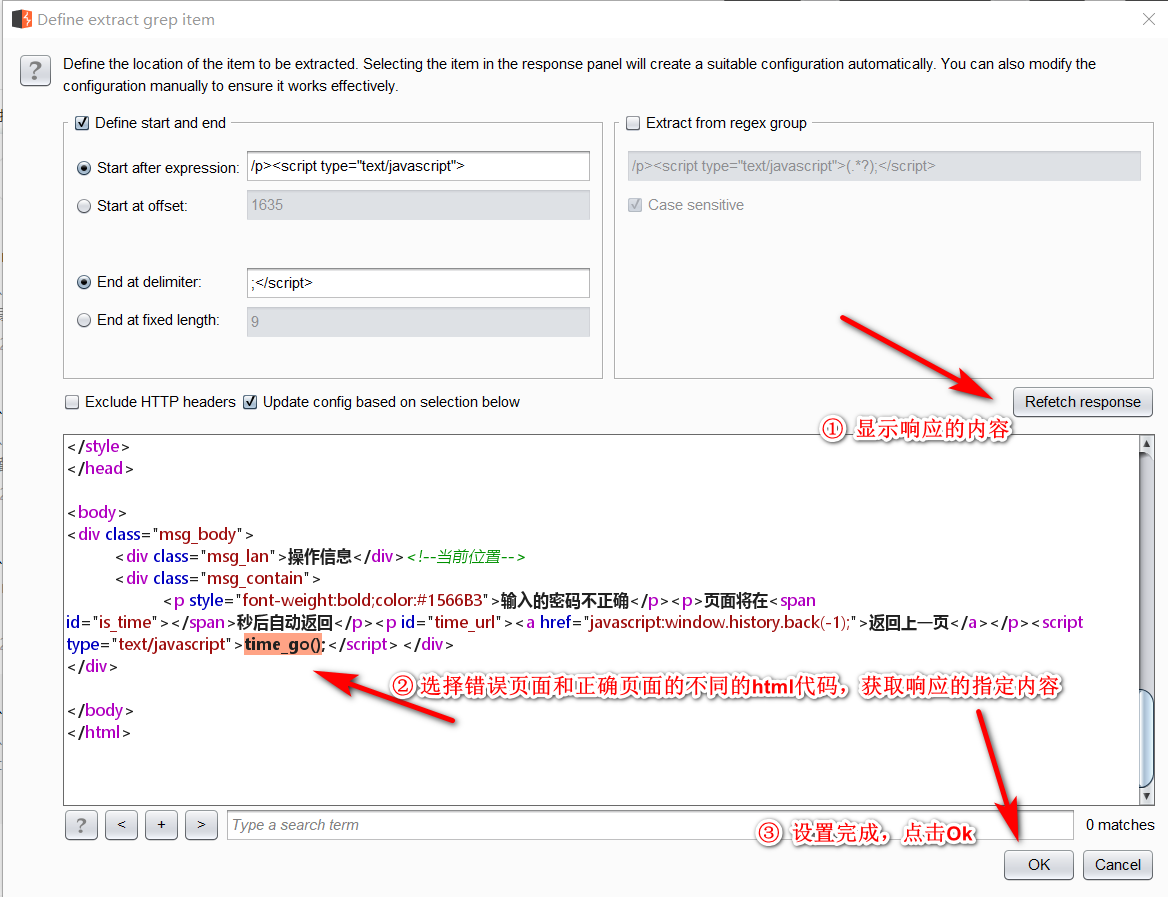The image size is (1168, 897).
Task: Click the </head> line in response
Action: [101, 469]
